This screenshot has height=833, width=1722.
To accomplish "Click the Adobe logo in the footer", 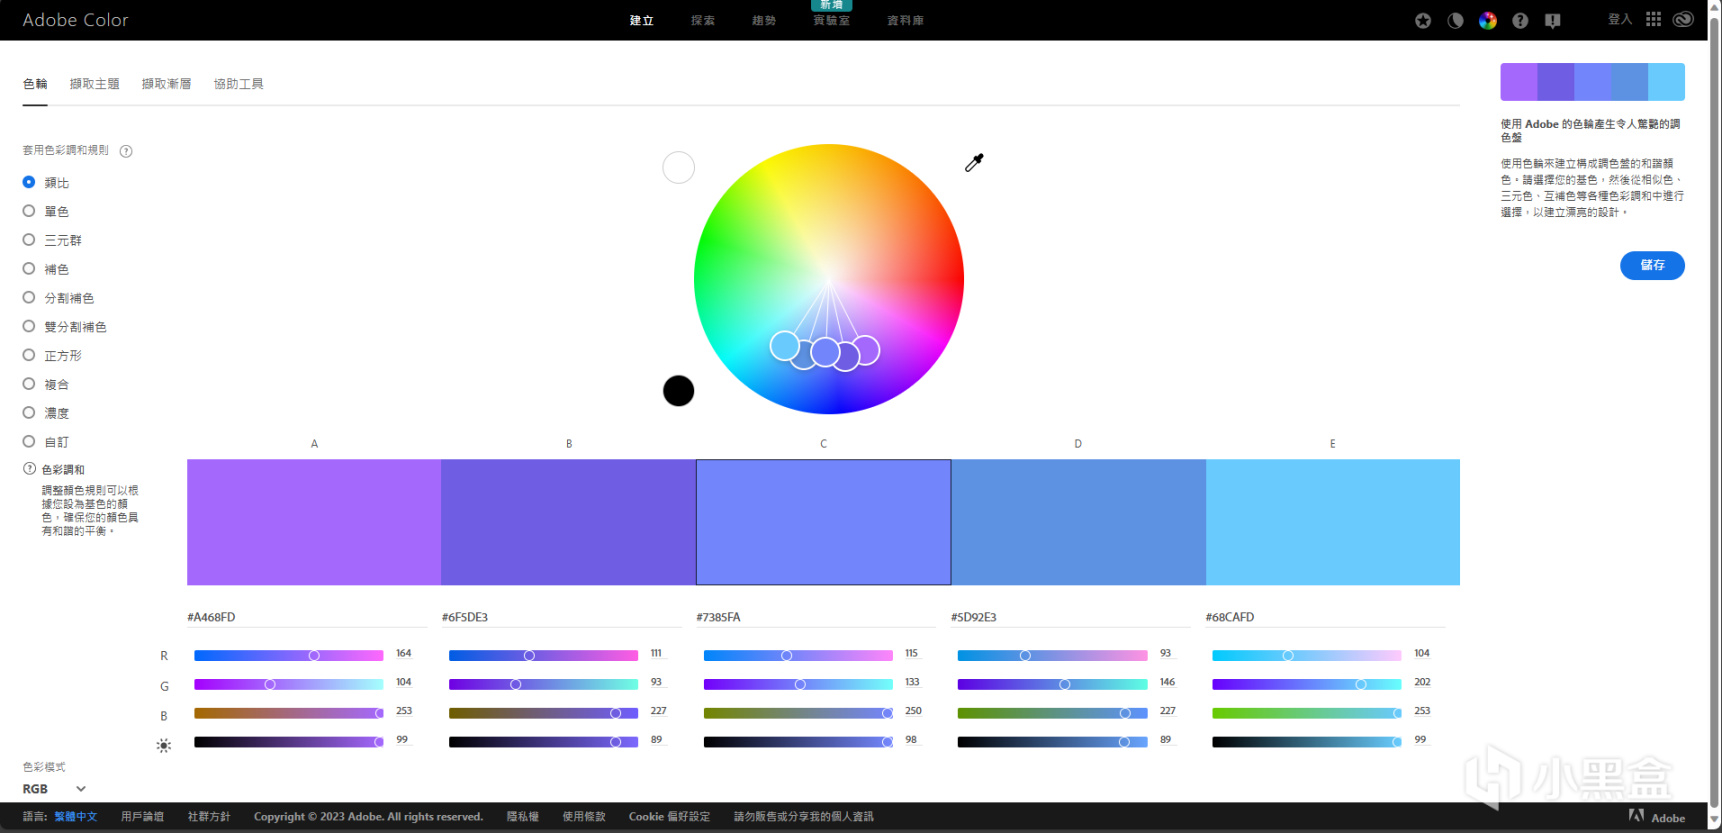I will point(1657,817).
